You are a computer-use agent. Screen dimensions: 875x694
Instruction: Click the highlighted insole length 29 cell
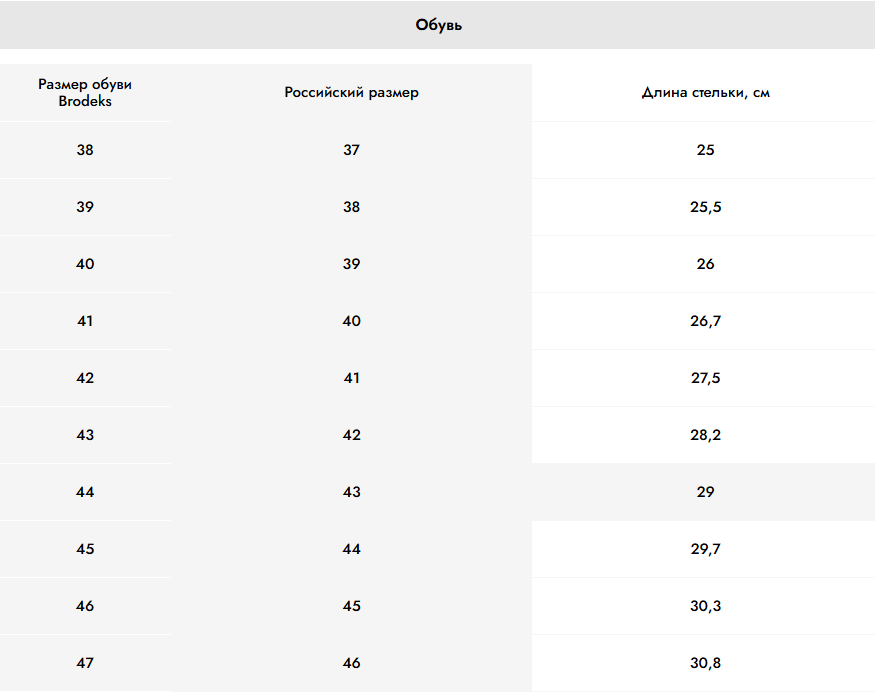click(705, 492)
